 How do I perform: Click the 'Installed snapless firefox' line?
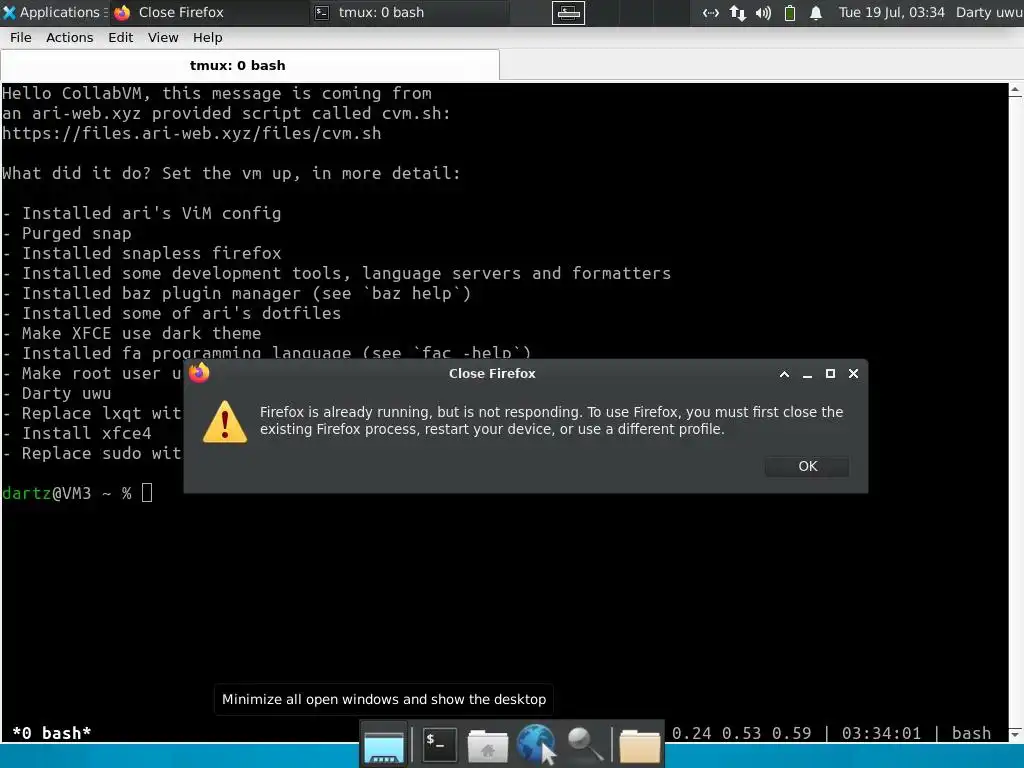pyautogui.click(x=142, y=253)
